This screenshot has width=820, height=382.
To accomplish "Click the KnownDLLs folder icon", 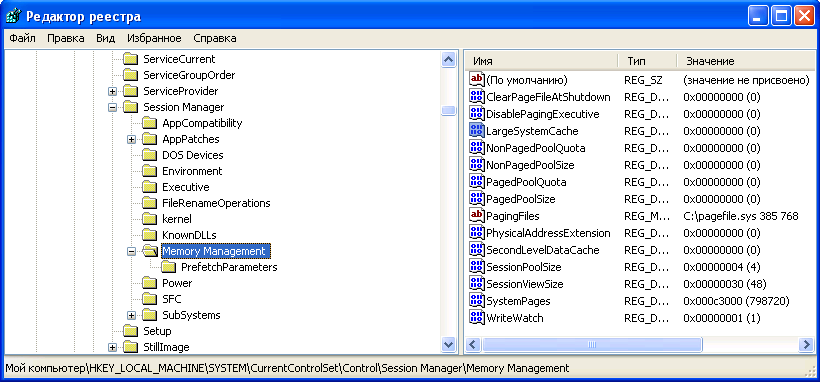I will pos(150,235).
